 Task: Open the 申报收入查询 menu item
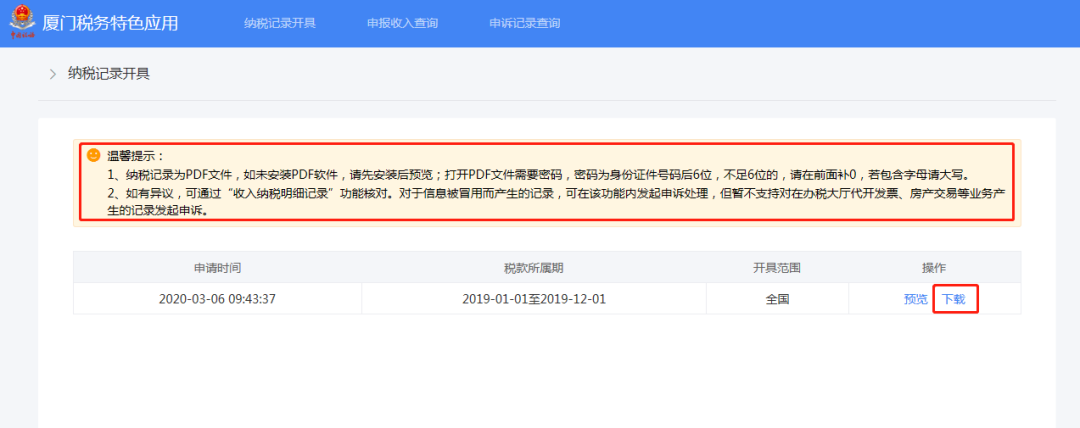(x=402, y=23)
